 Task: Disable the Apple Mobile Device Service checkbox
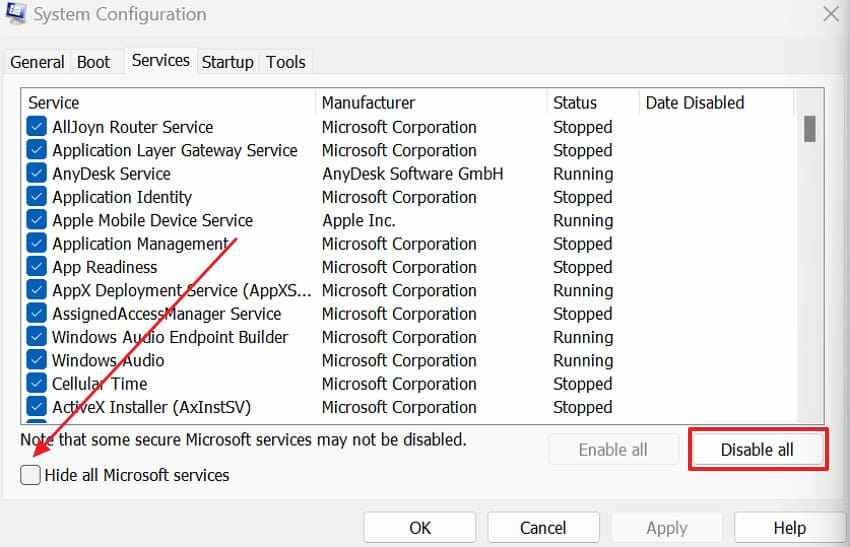(36, 220)
